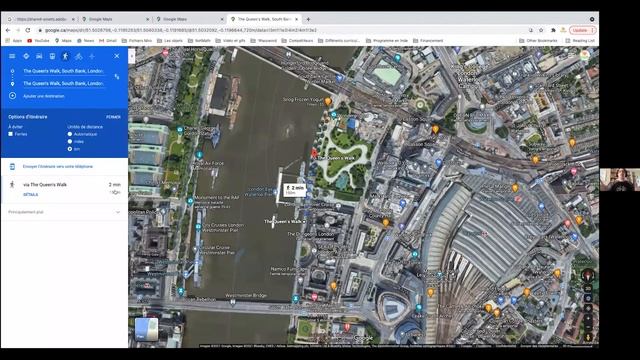Close The Queen's Walk tab
The height and width of the screenshot is (360, 640).
point(297,19)
